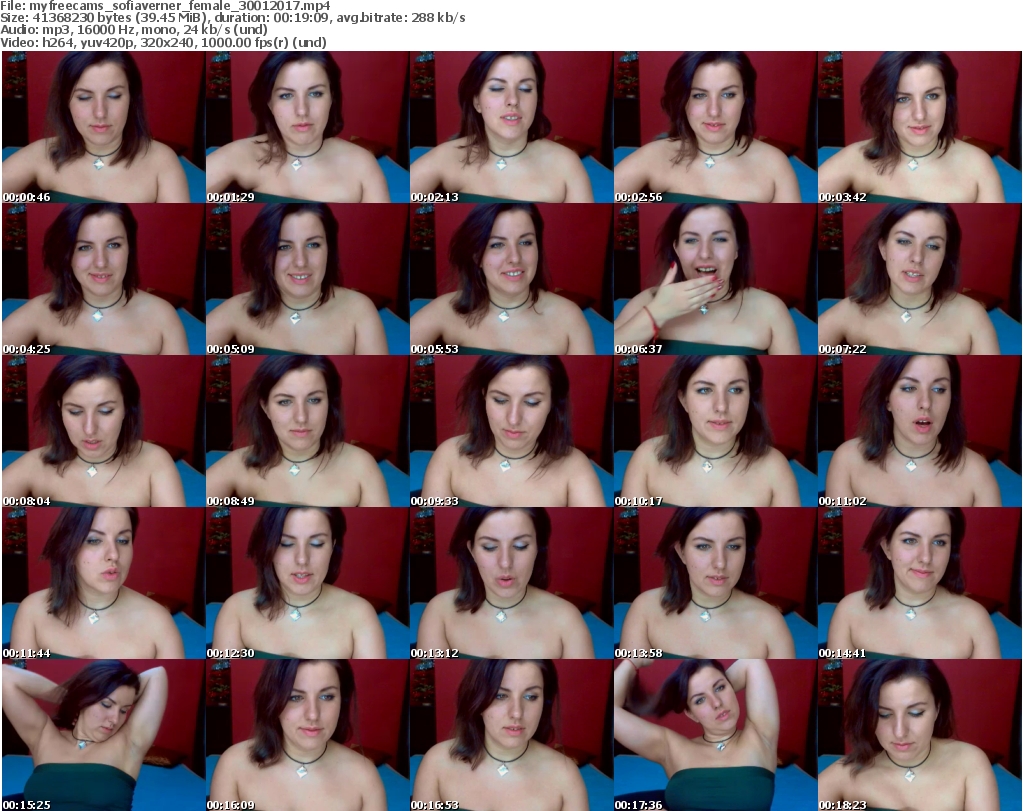Choose the frame marked 00:11:44
This screenshot has height=811, width=1024.
[x=103, y=584]
